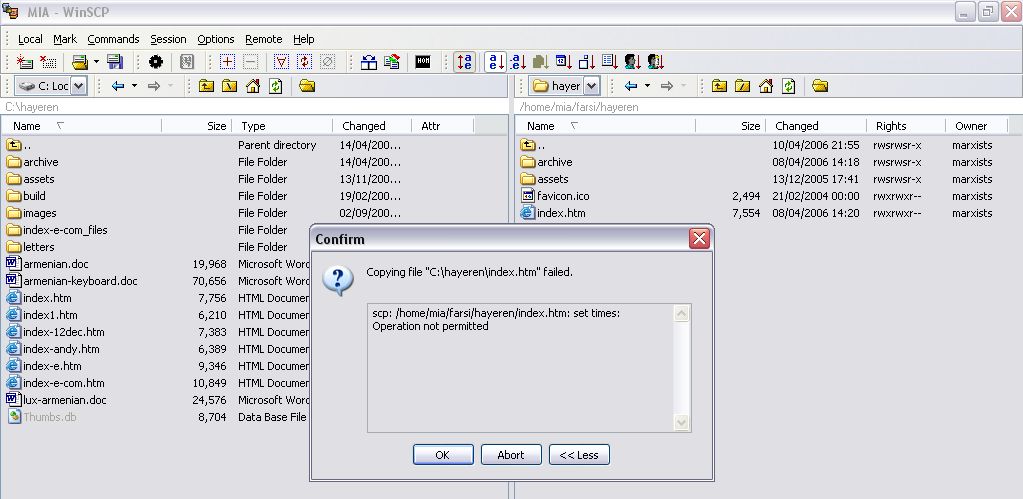Open the local drive C: dropdown
The height and width of the screenshot is (499, 1023).
tap(79, 86)
